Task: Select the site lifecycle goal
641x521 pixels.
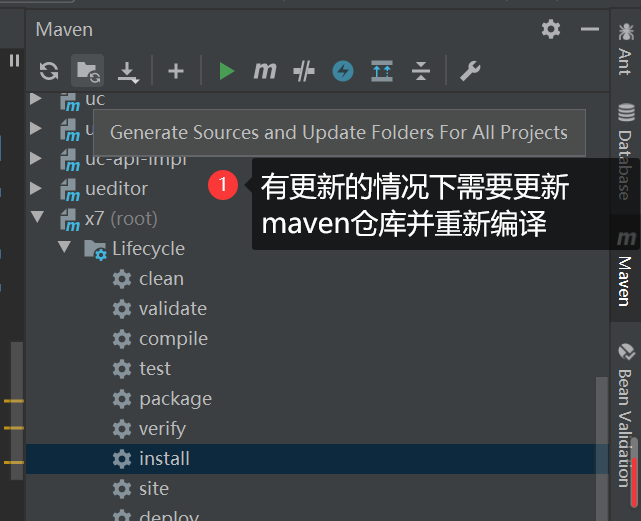Action: pos(154,489)
